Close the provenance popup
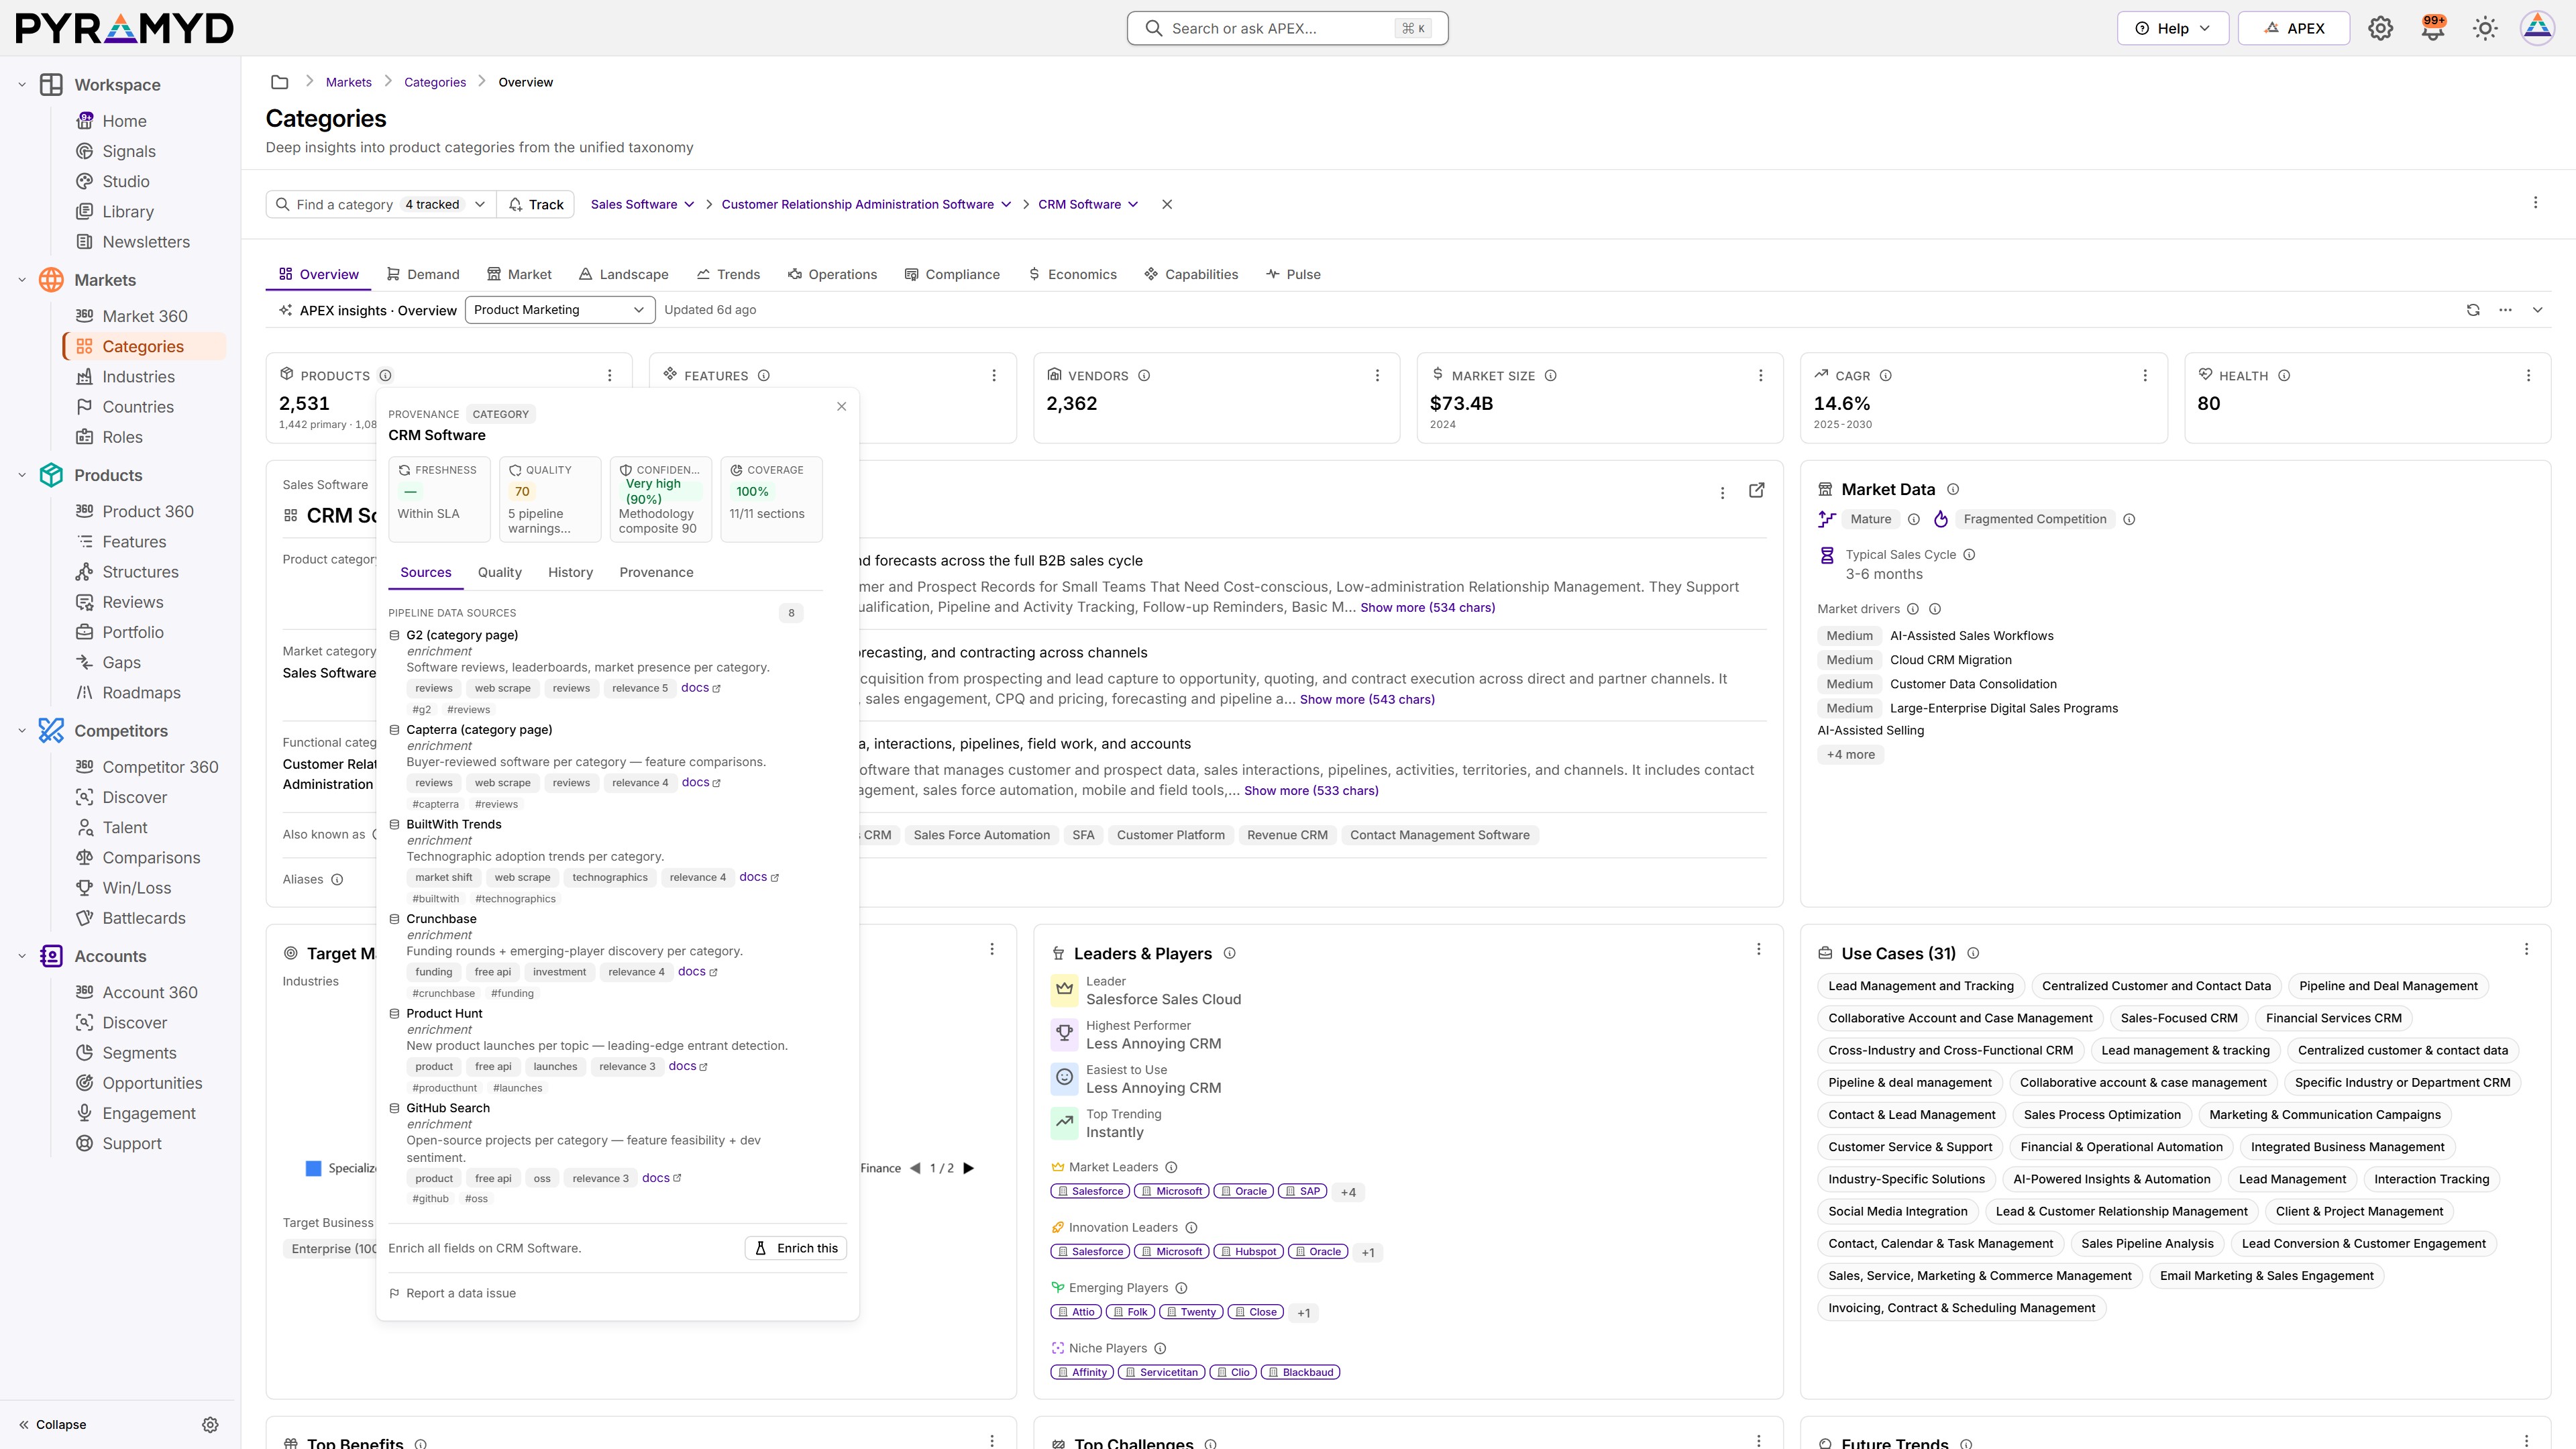 [x=841, y=406]
